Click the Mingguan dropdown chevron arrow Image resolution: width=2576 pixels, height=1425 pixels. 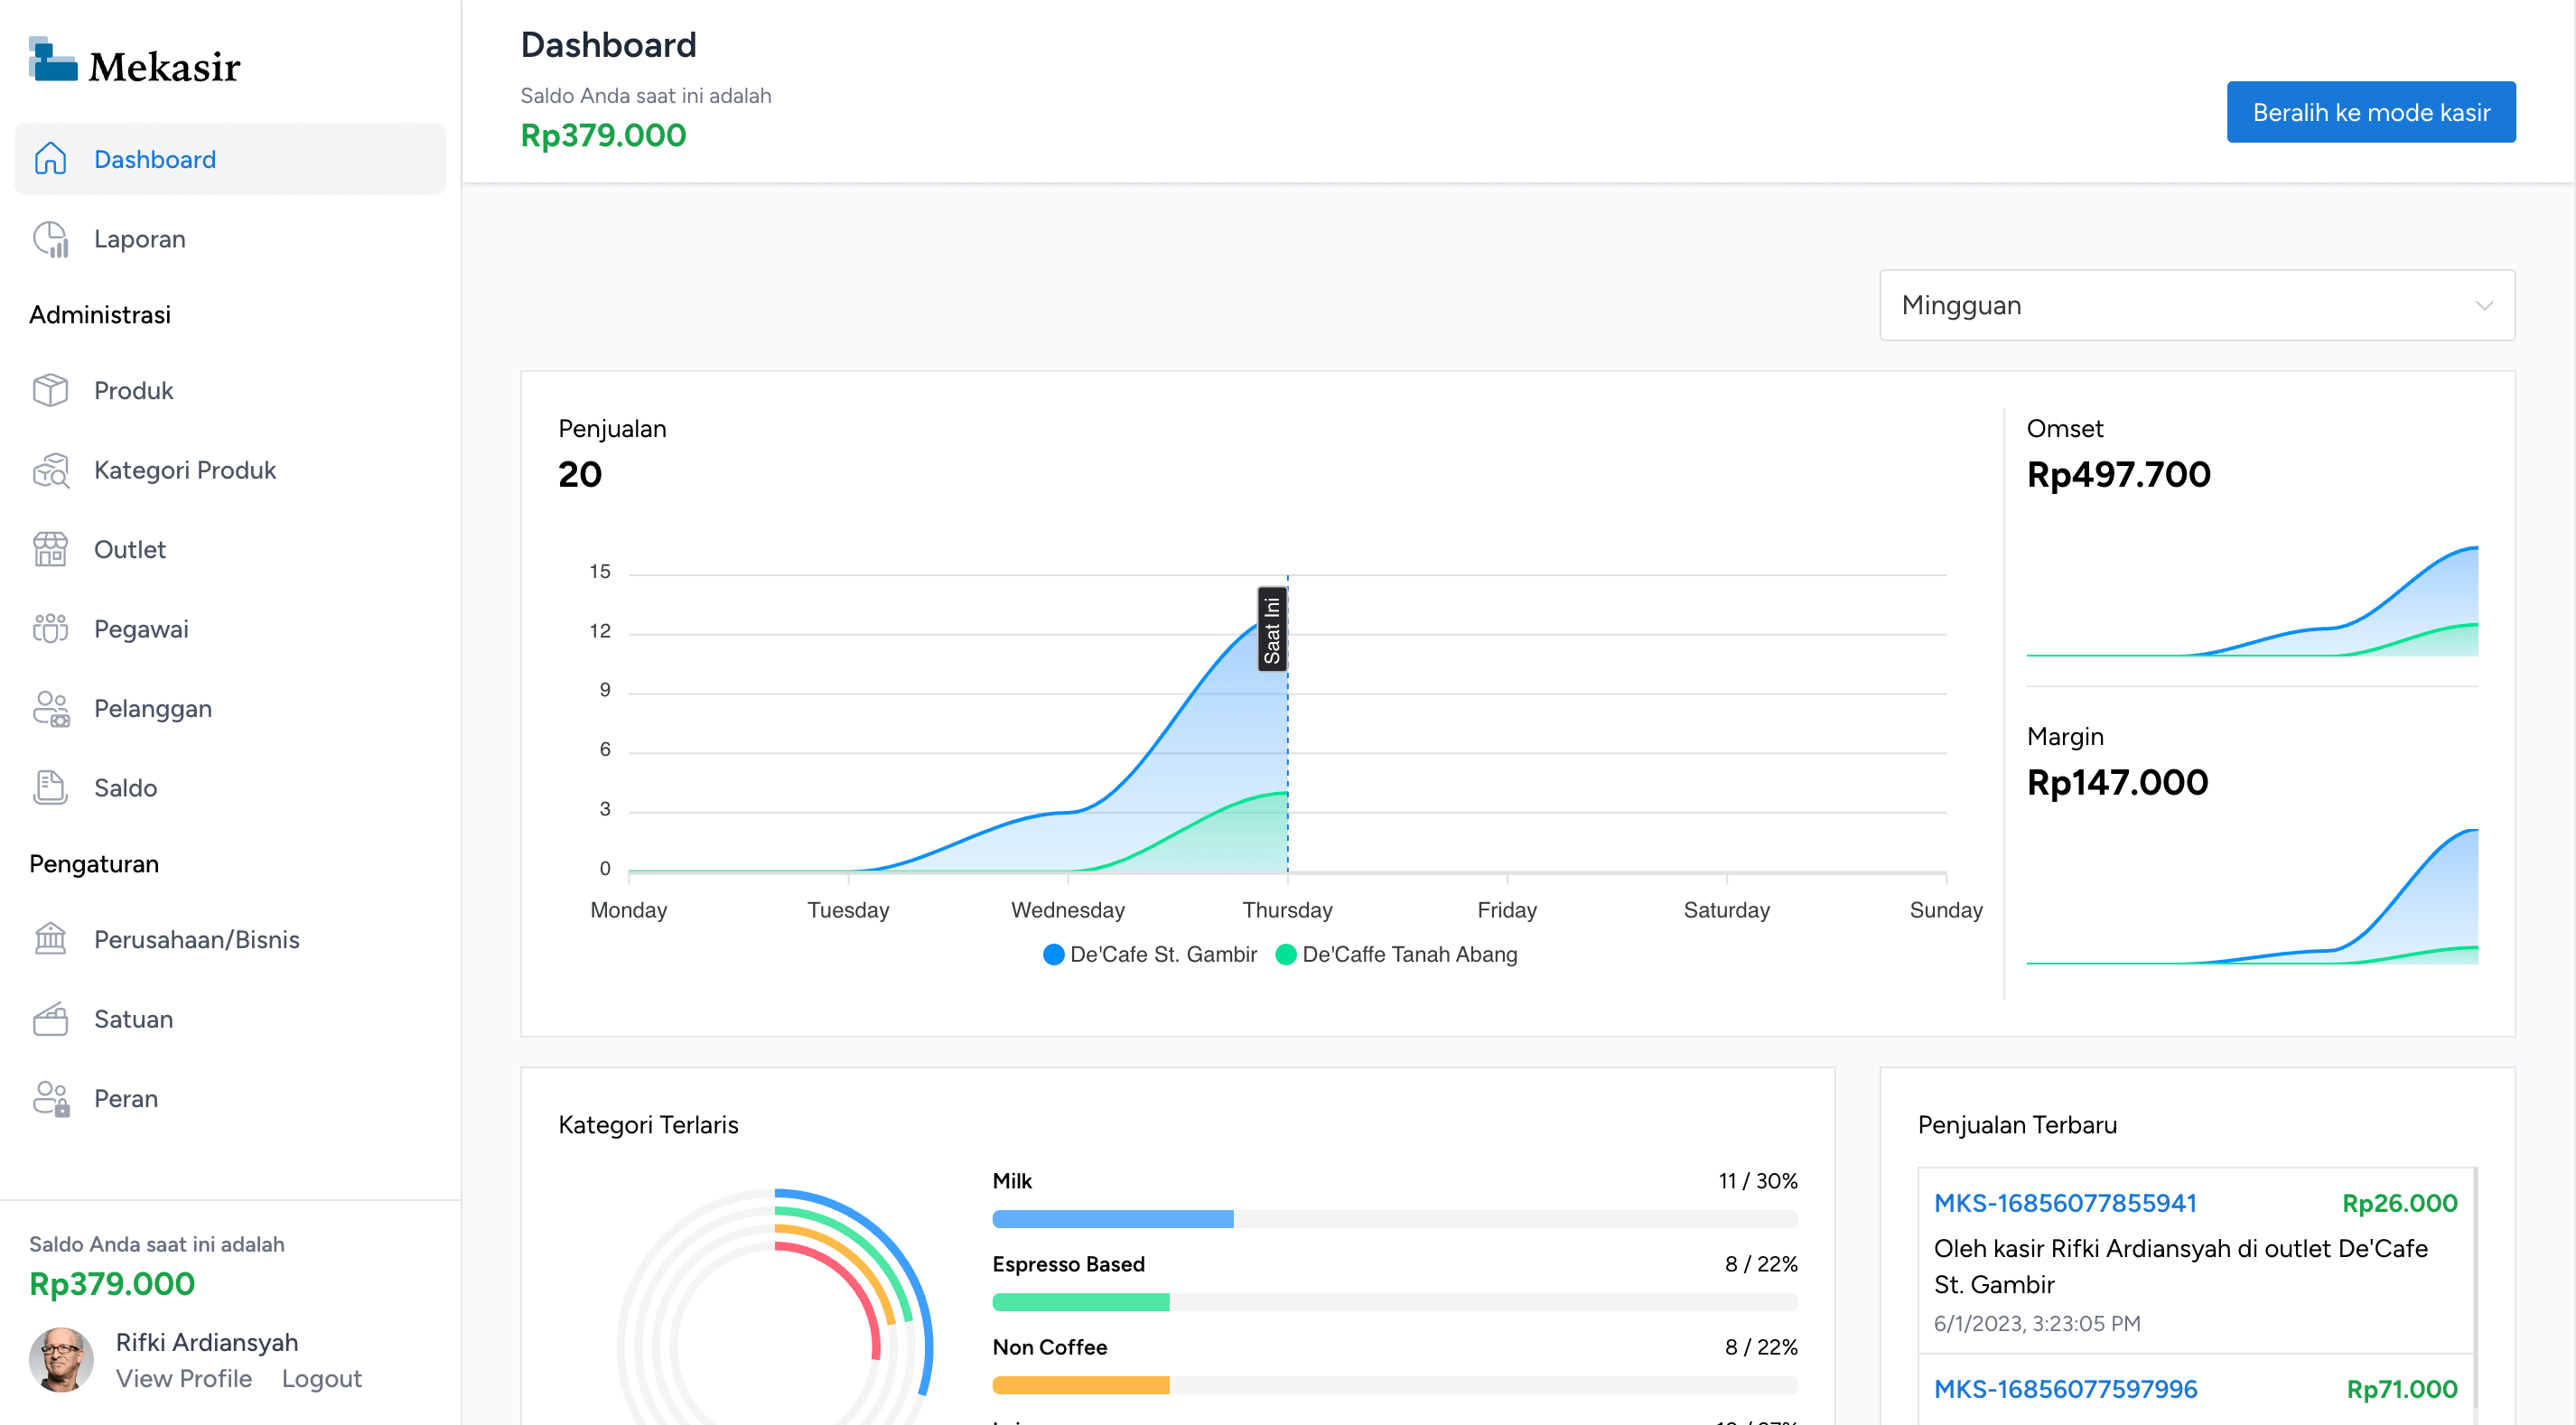click(x=2483, y=305)
